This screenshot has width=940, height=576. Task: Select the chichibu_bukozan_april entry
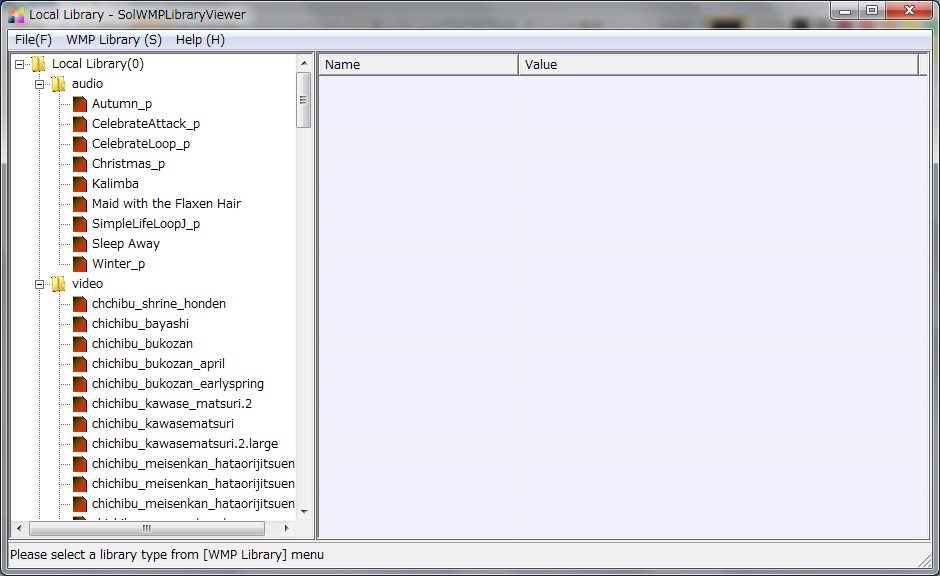tap(158, 364)
